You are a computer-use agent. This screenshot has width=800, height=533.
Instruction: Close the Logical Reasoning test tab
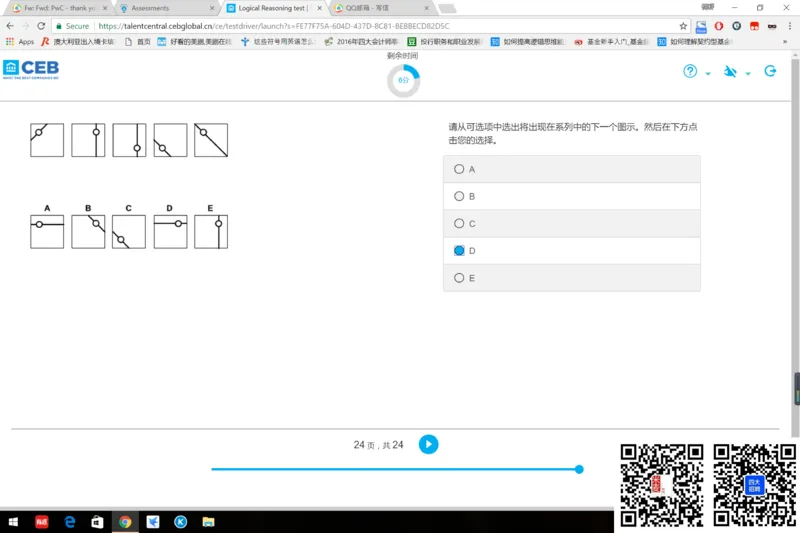(319, 8)
